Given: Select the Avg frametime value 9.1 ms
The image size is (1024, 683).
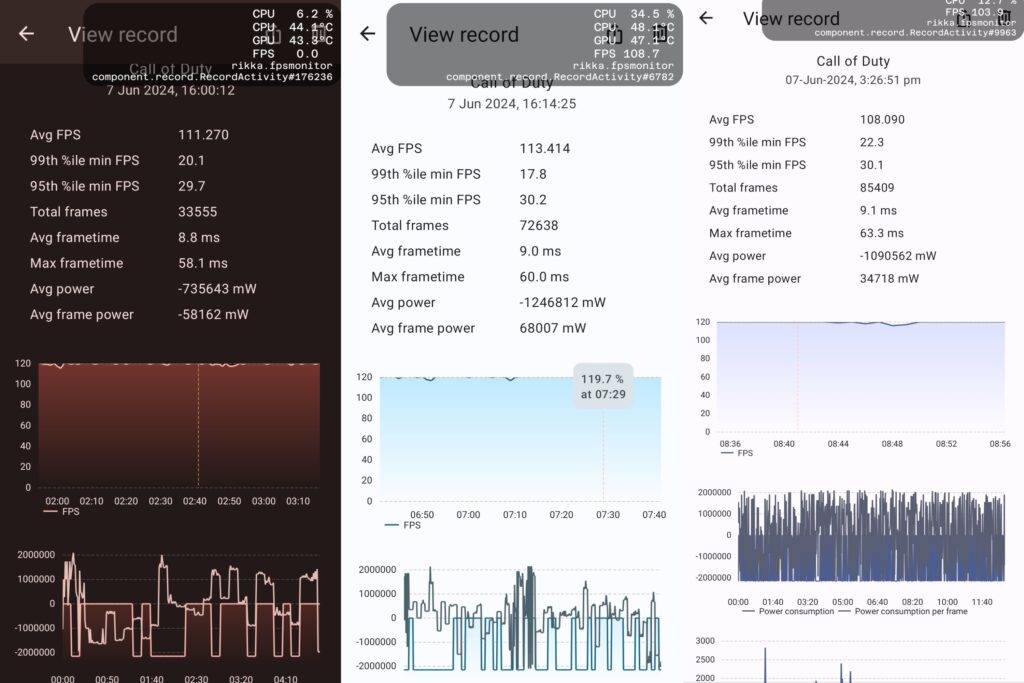Looking at the screenshot, I should click(878, 210).
